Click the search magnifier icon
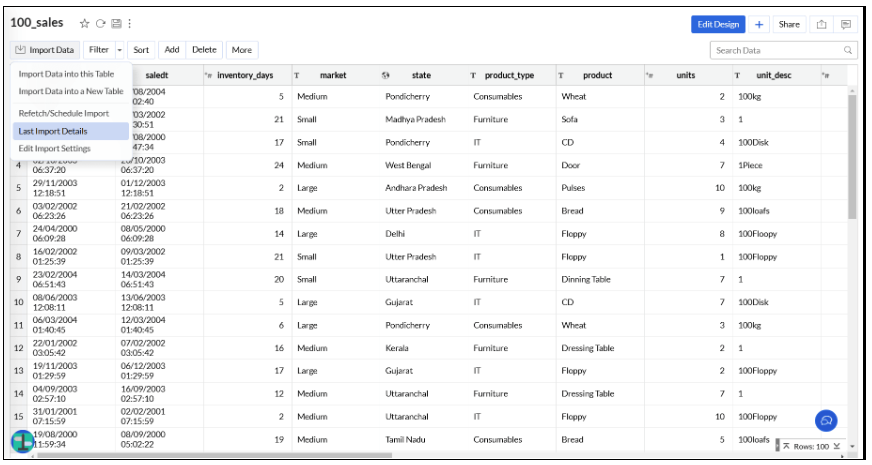 point(848,50)
